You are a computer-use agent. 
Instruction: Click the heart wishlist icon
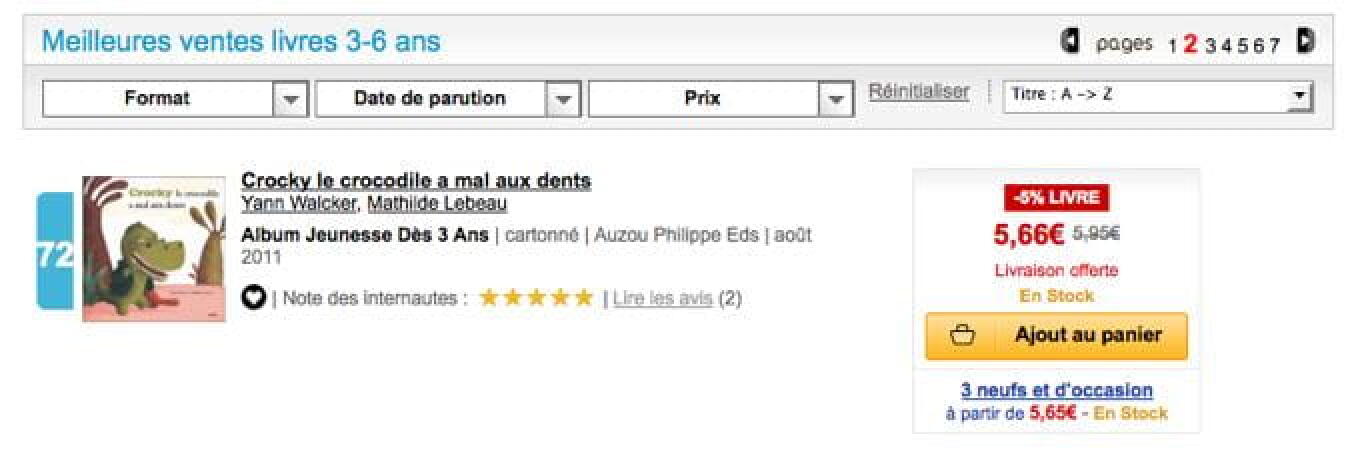pyautogui.click(x=254, y=298)
